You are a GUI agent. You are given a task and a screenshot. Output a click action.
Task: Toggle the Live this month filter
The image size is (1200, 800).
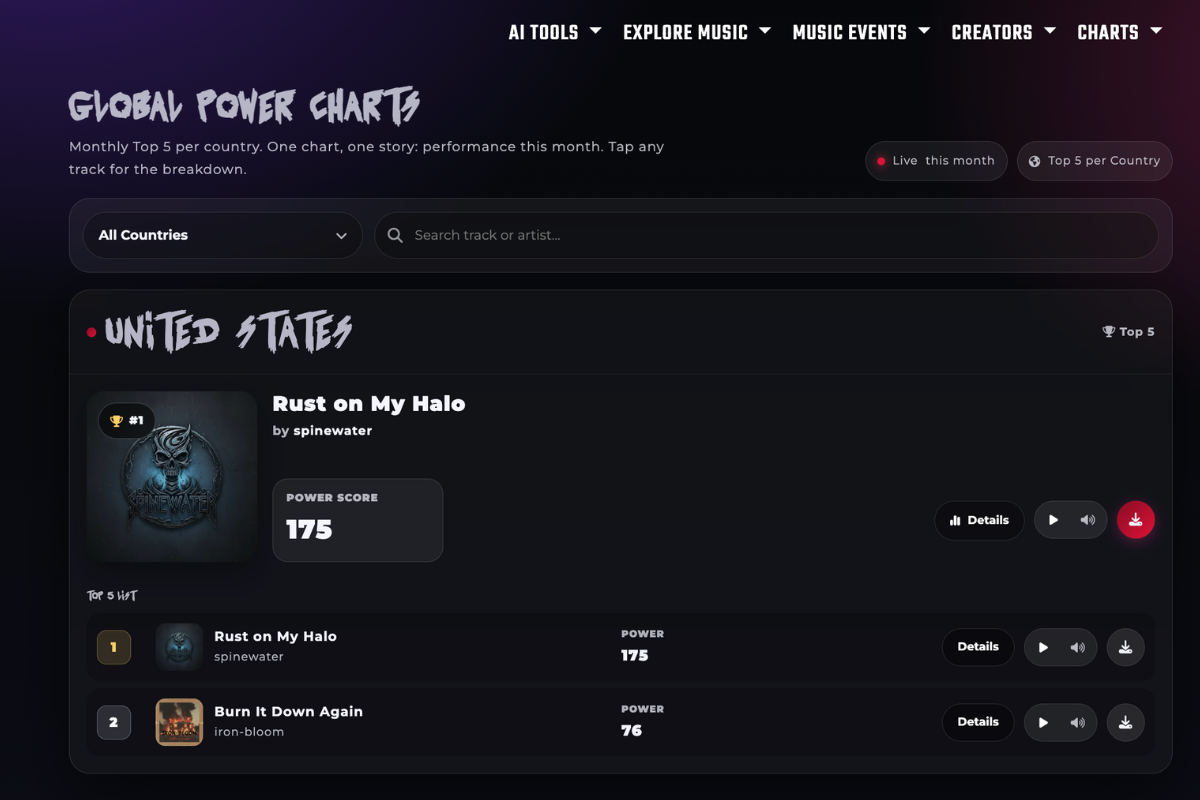click(x=936, y=161)
